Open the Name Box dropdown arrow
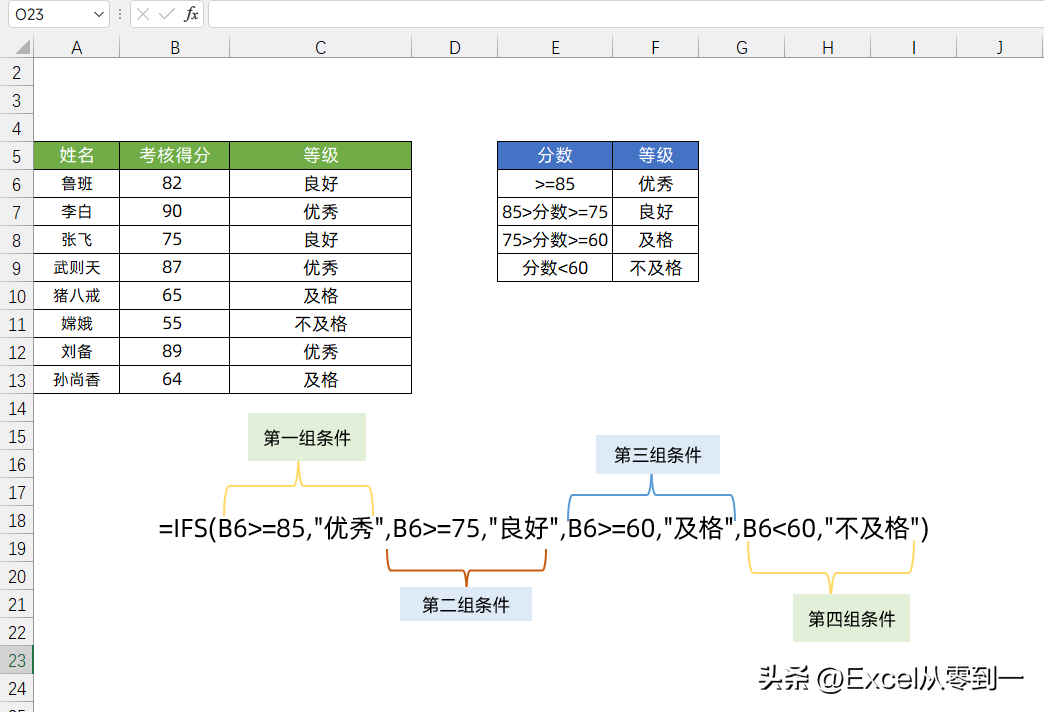Viewport: 1044px width, 712px height. 99,14
